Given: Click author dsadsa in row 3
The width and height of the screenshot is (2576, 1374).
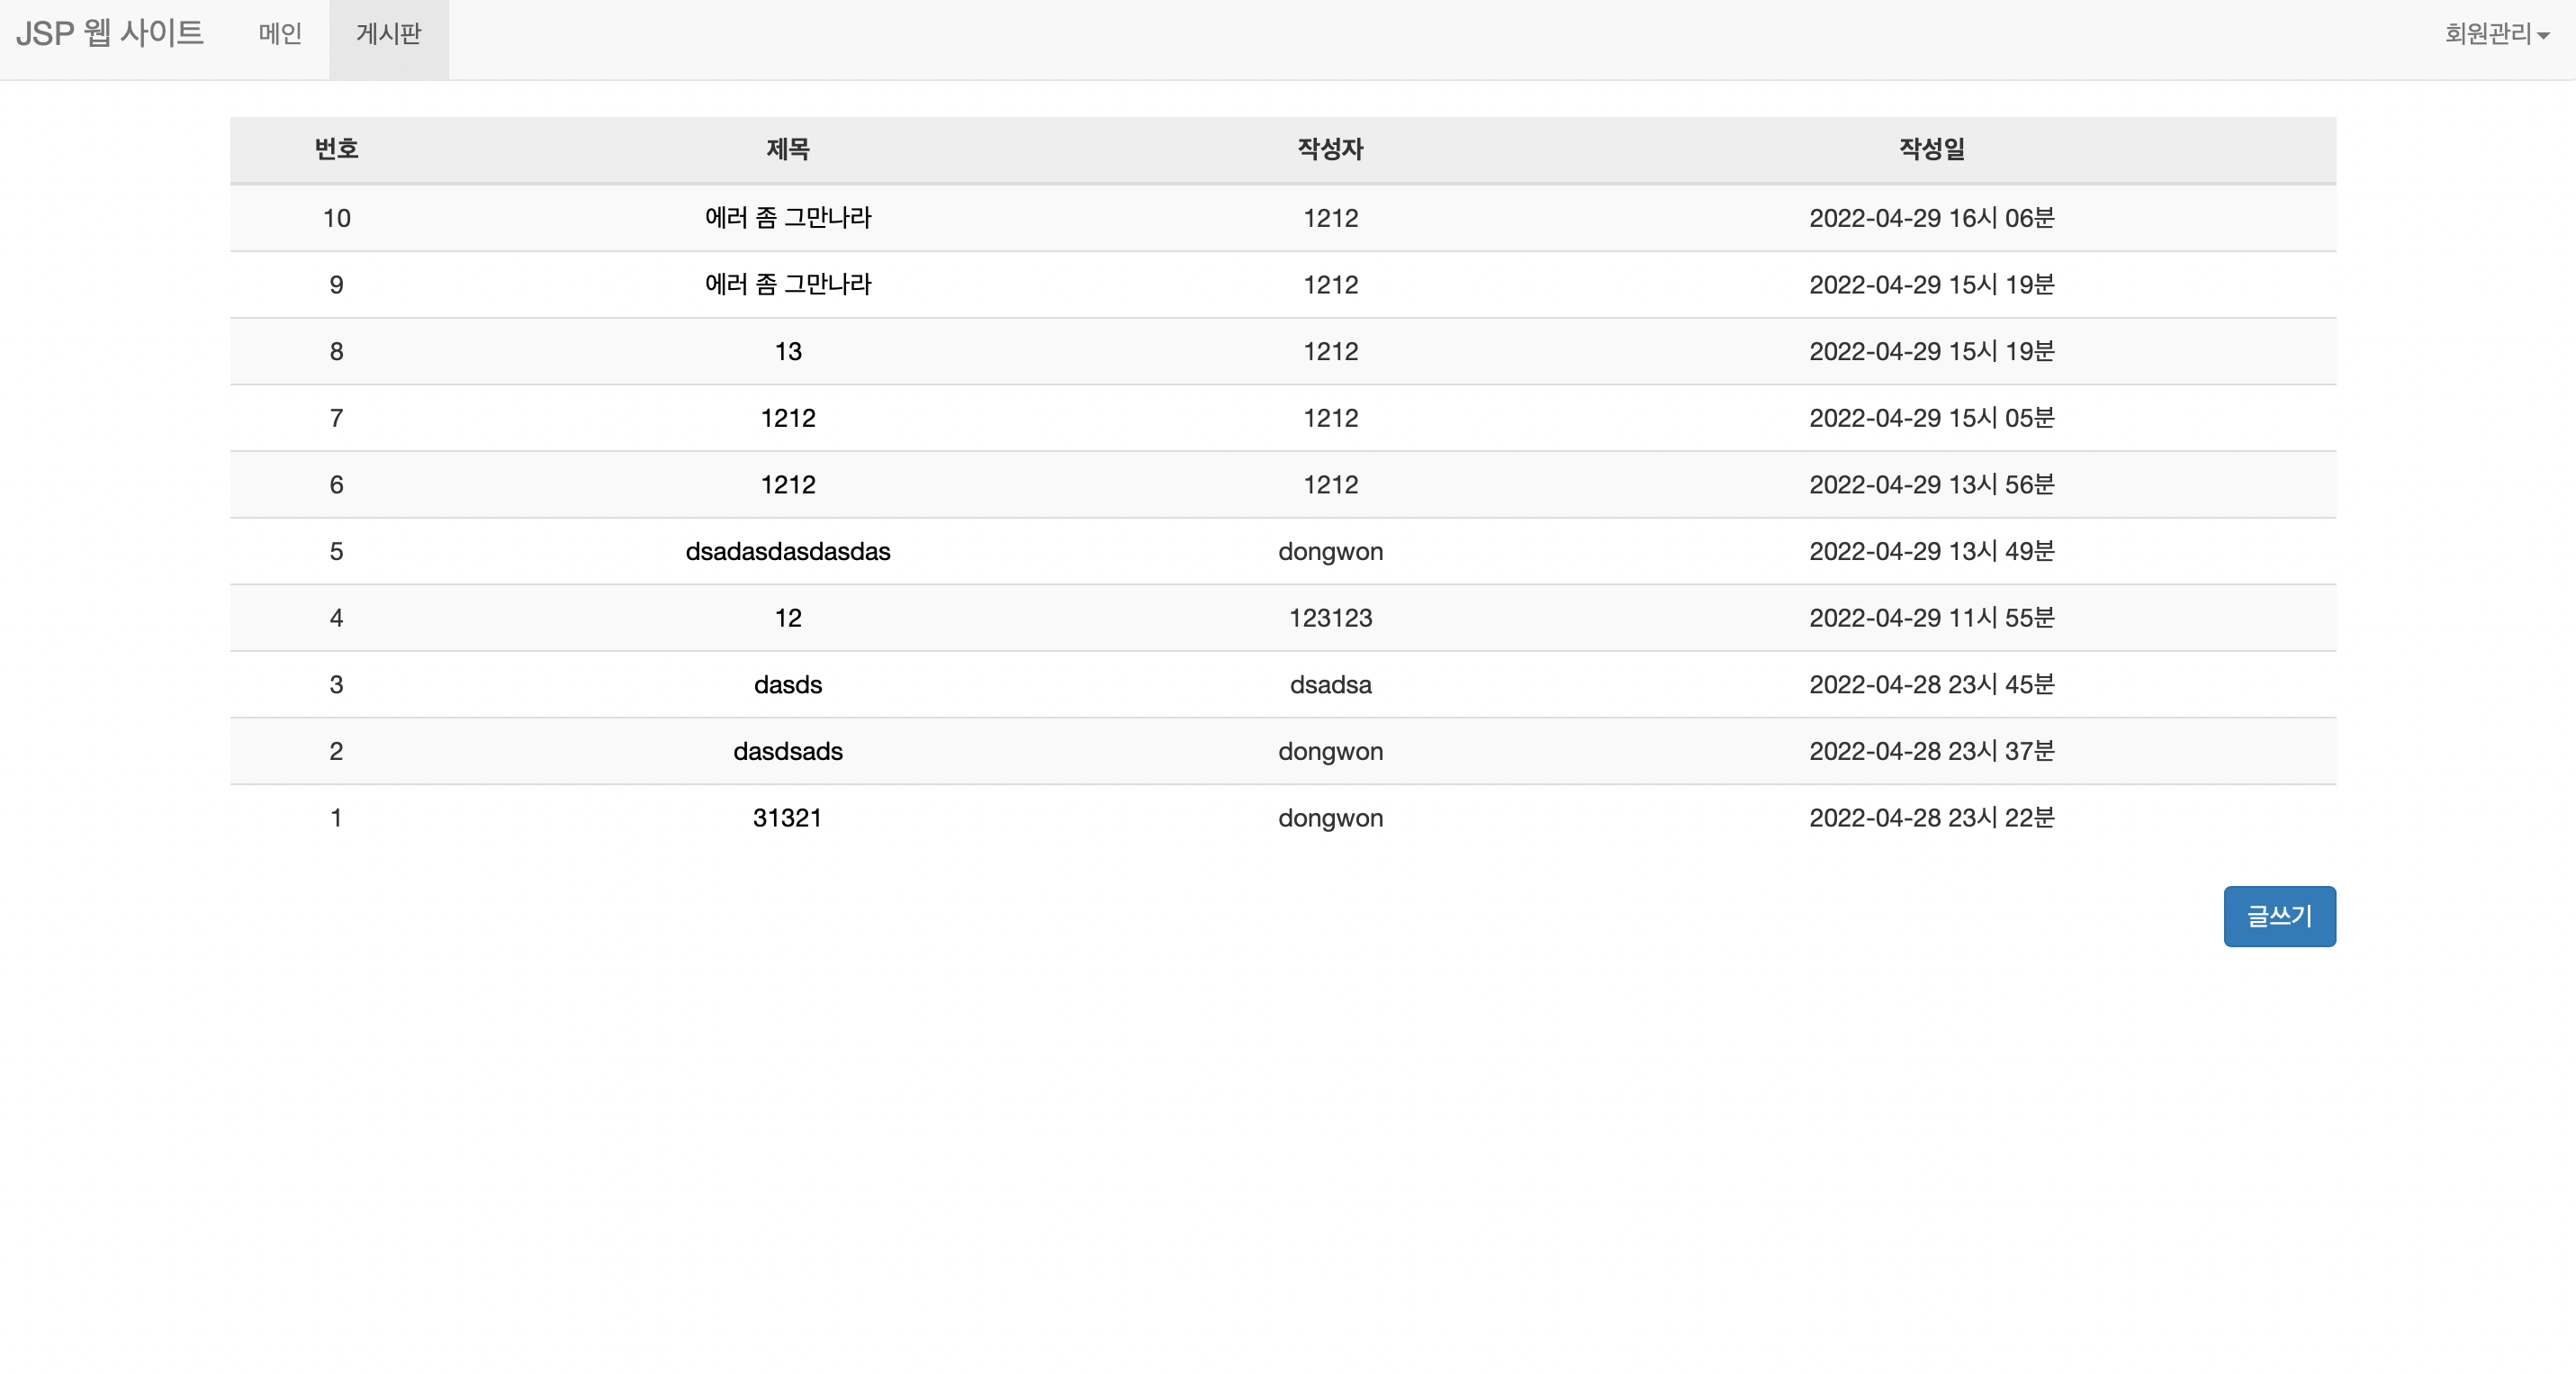Looking at the screenshot, I should pyautogui.click(x=1330, y=685).
